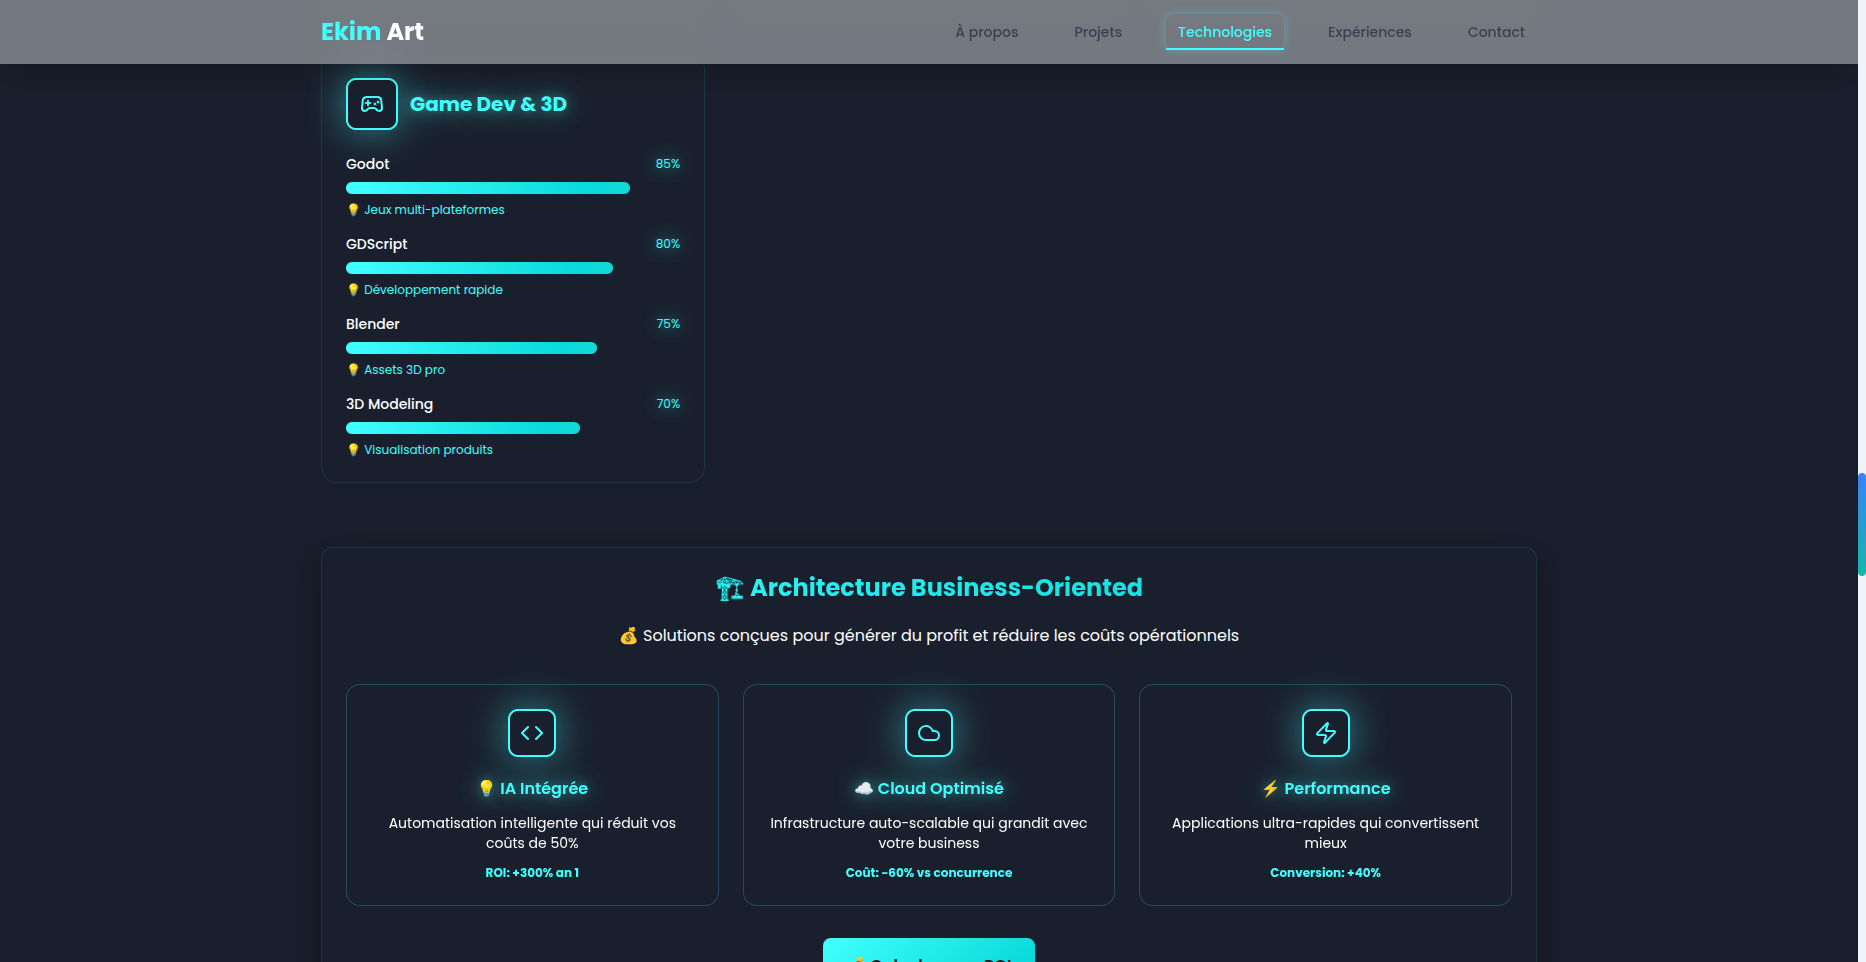
Task: Click the crane emoji beside Architecture heading
Action: (x=730, y=588)
